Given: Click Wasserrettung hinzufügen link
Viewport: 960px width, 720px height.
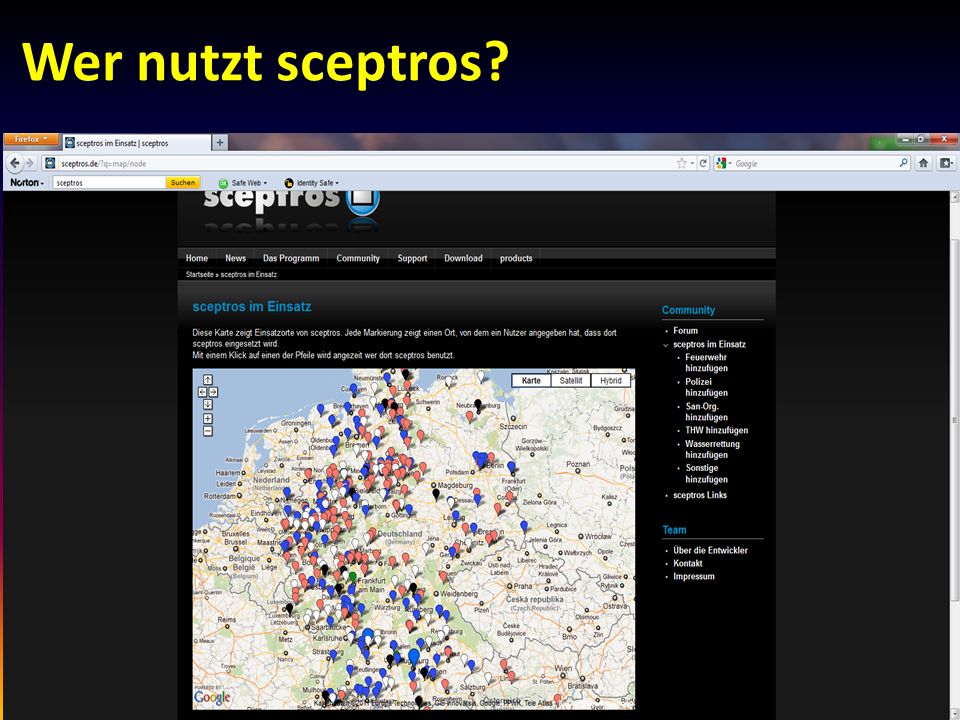Looking at the screenshot, I should 712,449.
